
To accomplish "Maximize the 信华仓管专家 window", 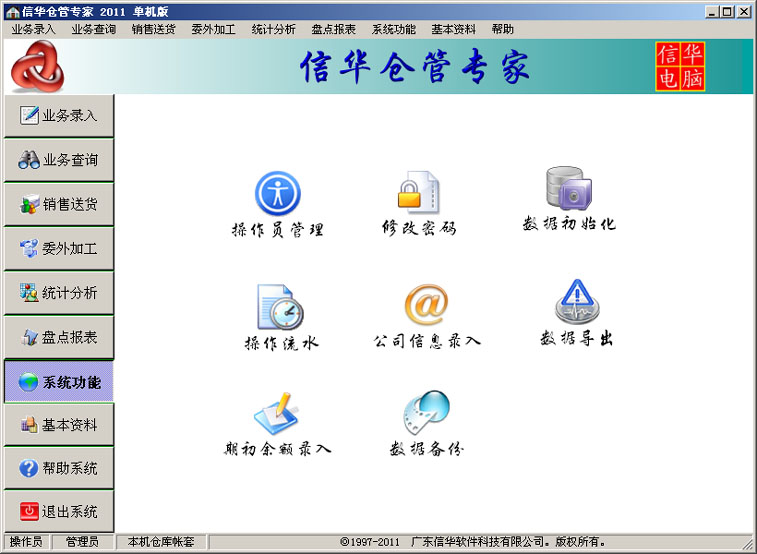I will pyautogui.click(x=727, y=12).
